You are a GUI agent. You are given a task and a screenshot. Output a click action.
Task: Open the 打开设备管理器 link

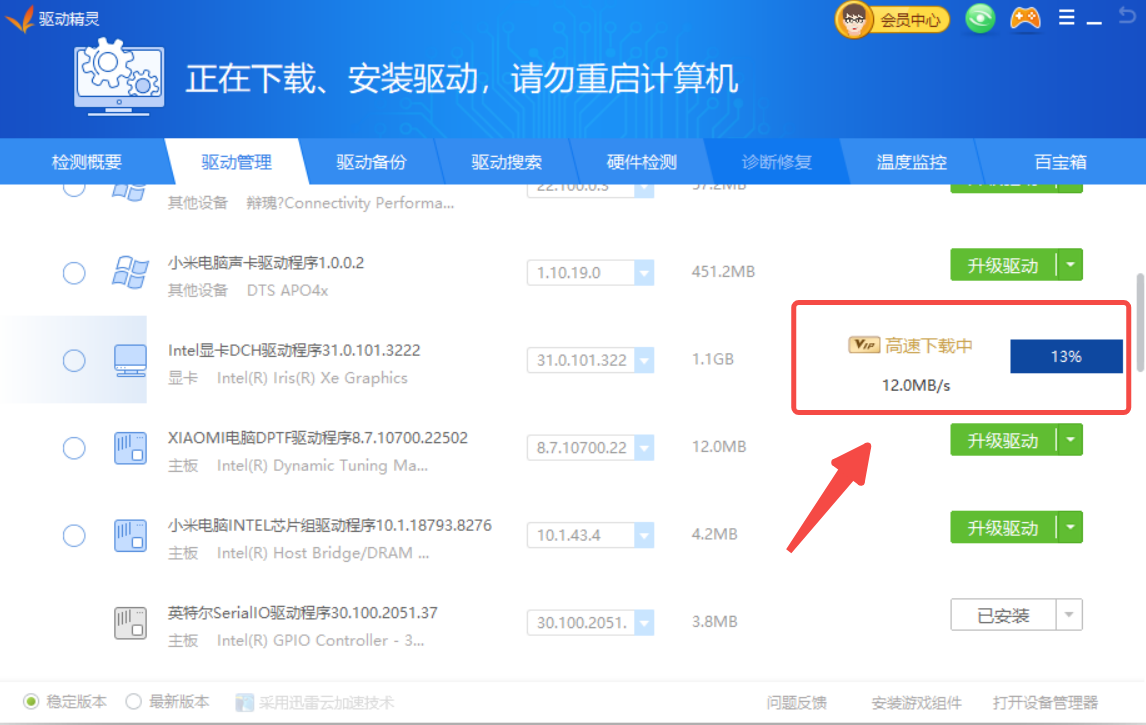(1045, 702)
